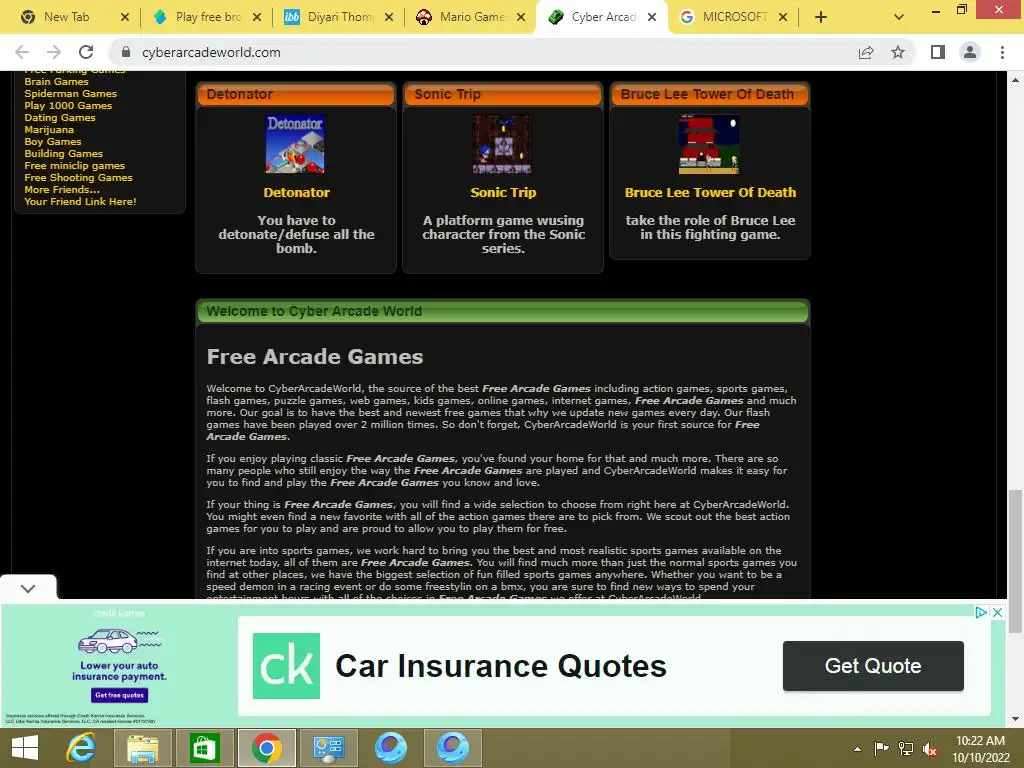Show hidden system tray icons
Image resolution: width=1024 pixels, height=768 pixels.
tap(857, 749)
